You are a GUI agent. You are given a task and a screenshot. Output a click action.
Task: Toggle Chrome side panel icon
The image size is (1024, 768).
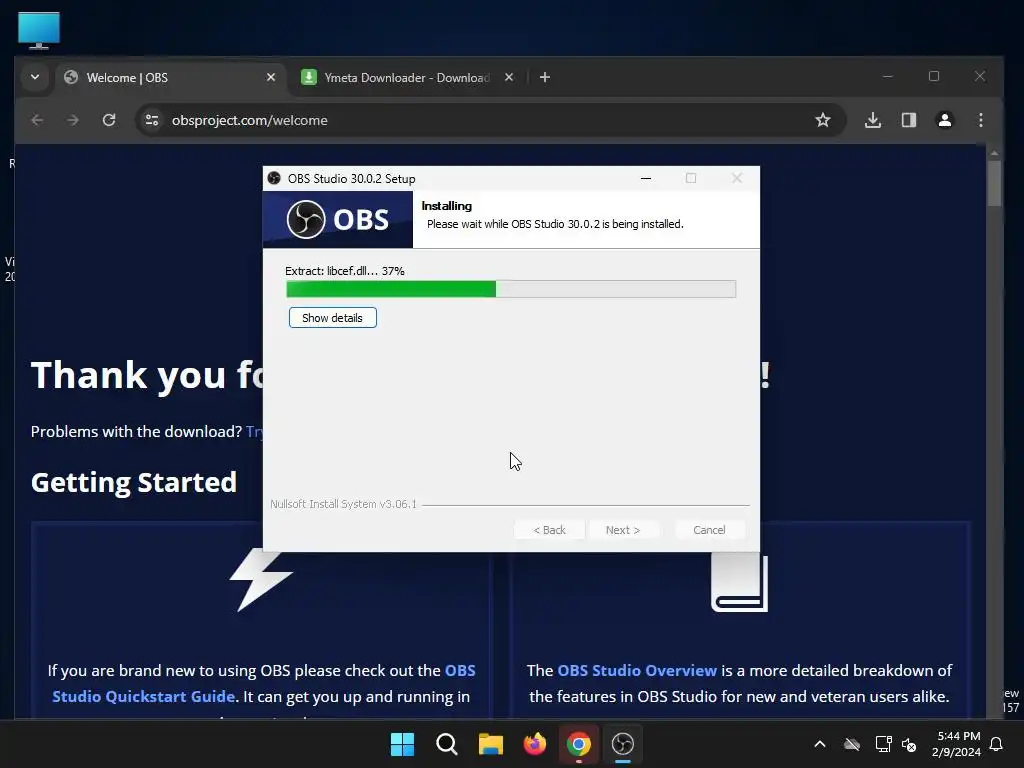point(909,120)
